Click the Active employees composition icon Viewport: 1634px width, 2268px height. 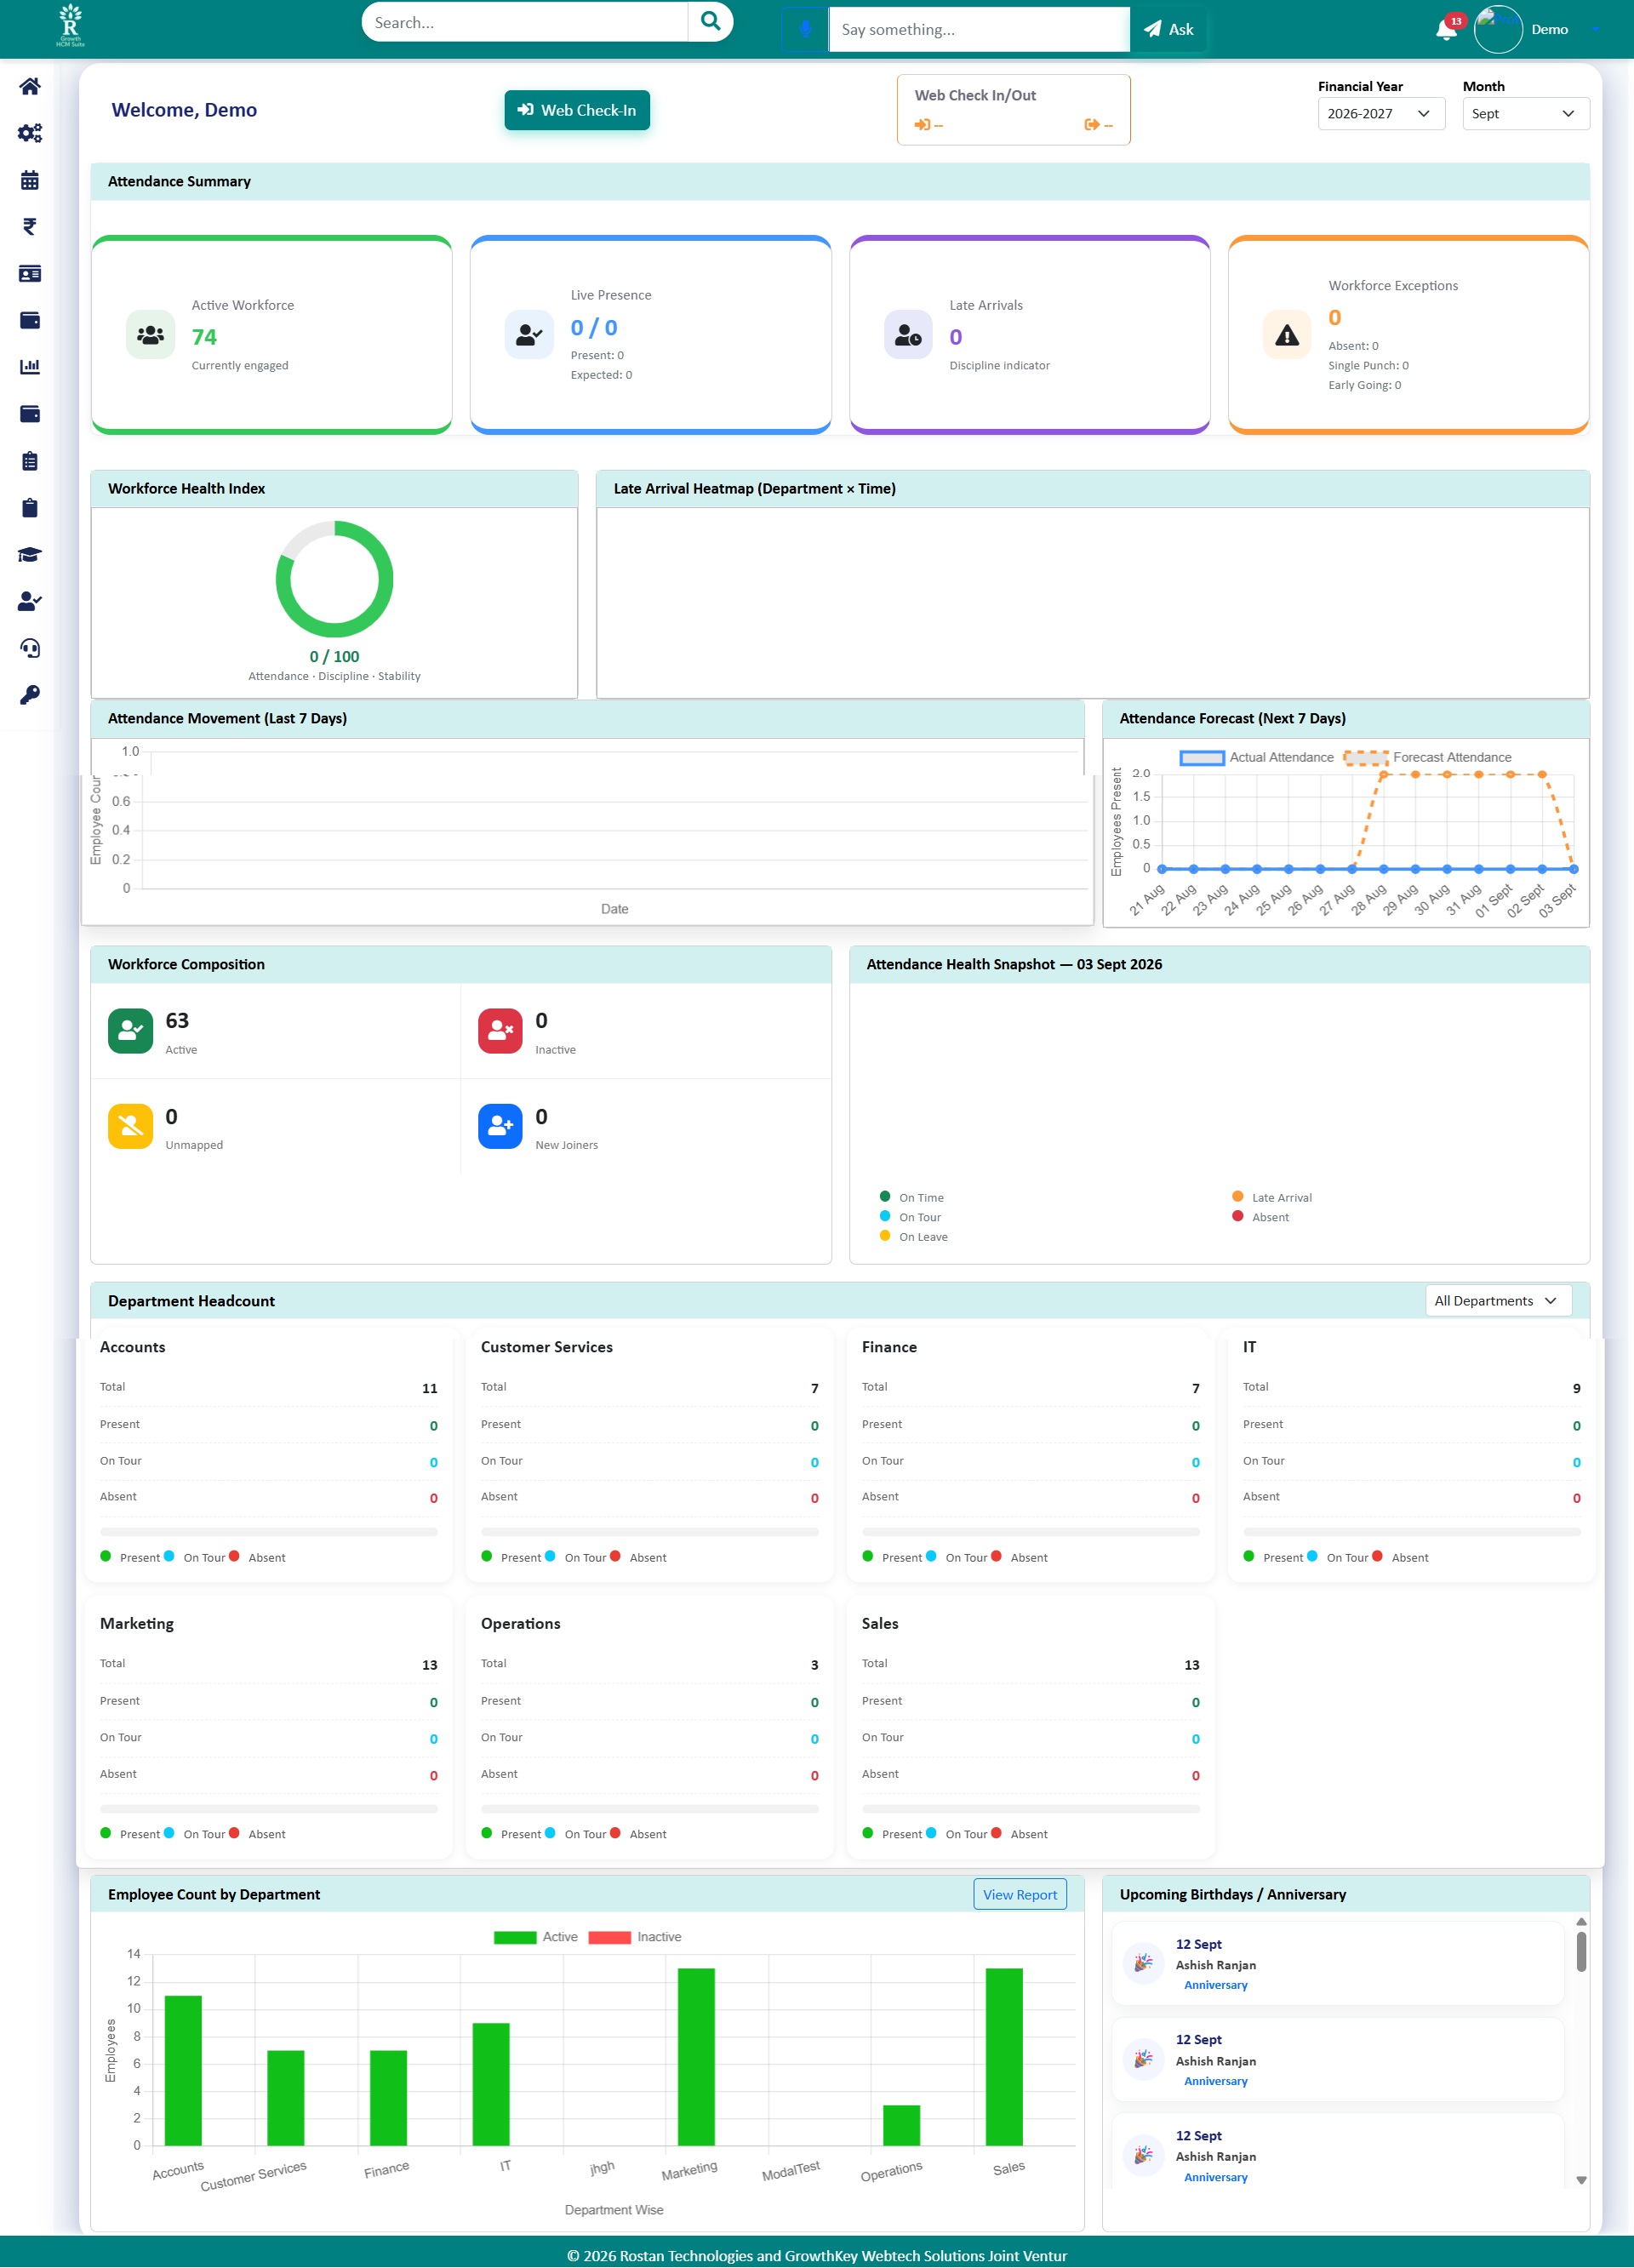pos(130,1031)
